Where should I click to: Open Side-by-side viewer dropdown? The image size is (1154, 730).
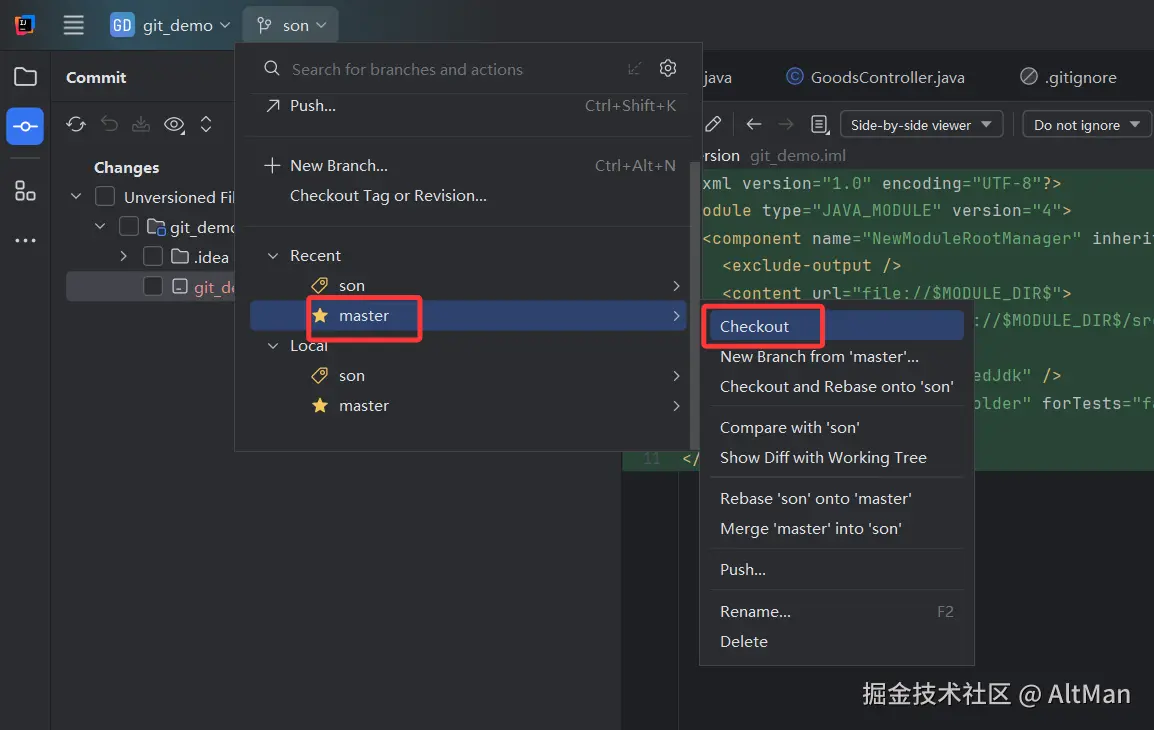[921, 124]
